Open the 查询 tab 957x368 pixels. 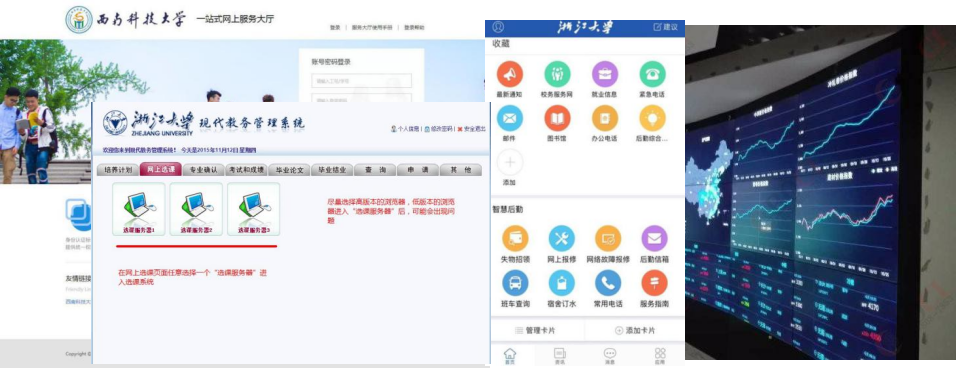[375, 170]
